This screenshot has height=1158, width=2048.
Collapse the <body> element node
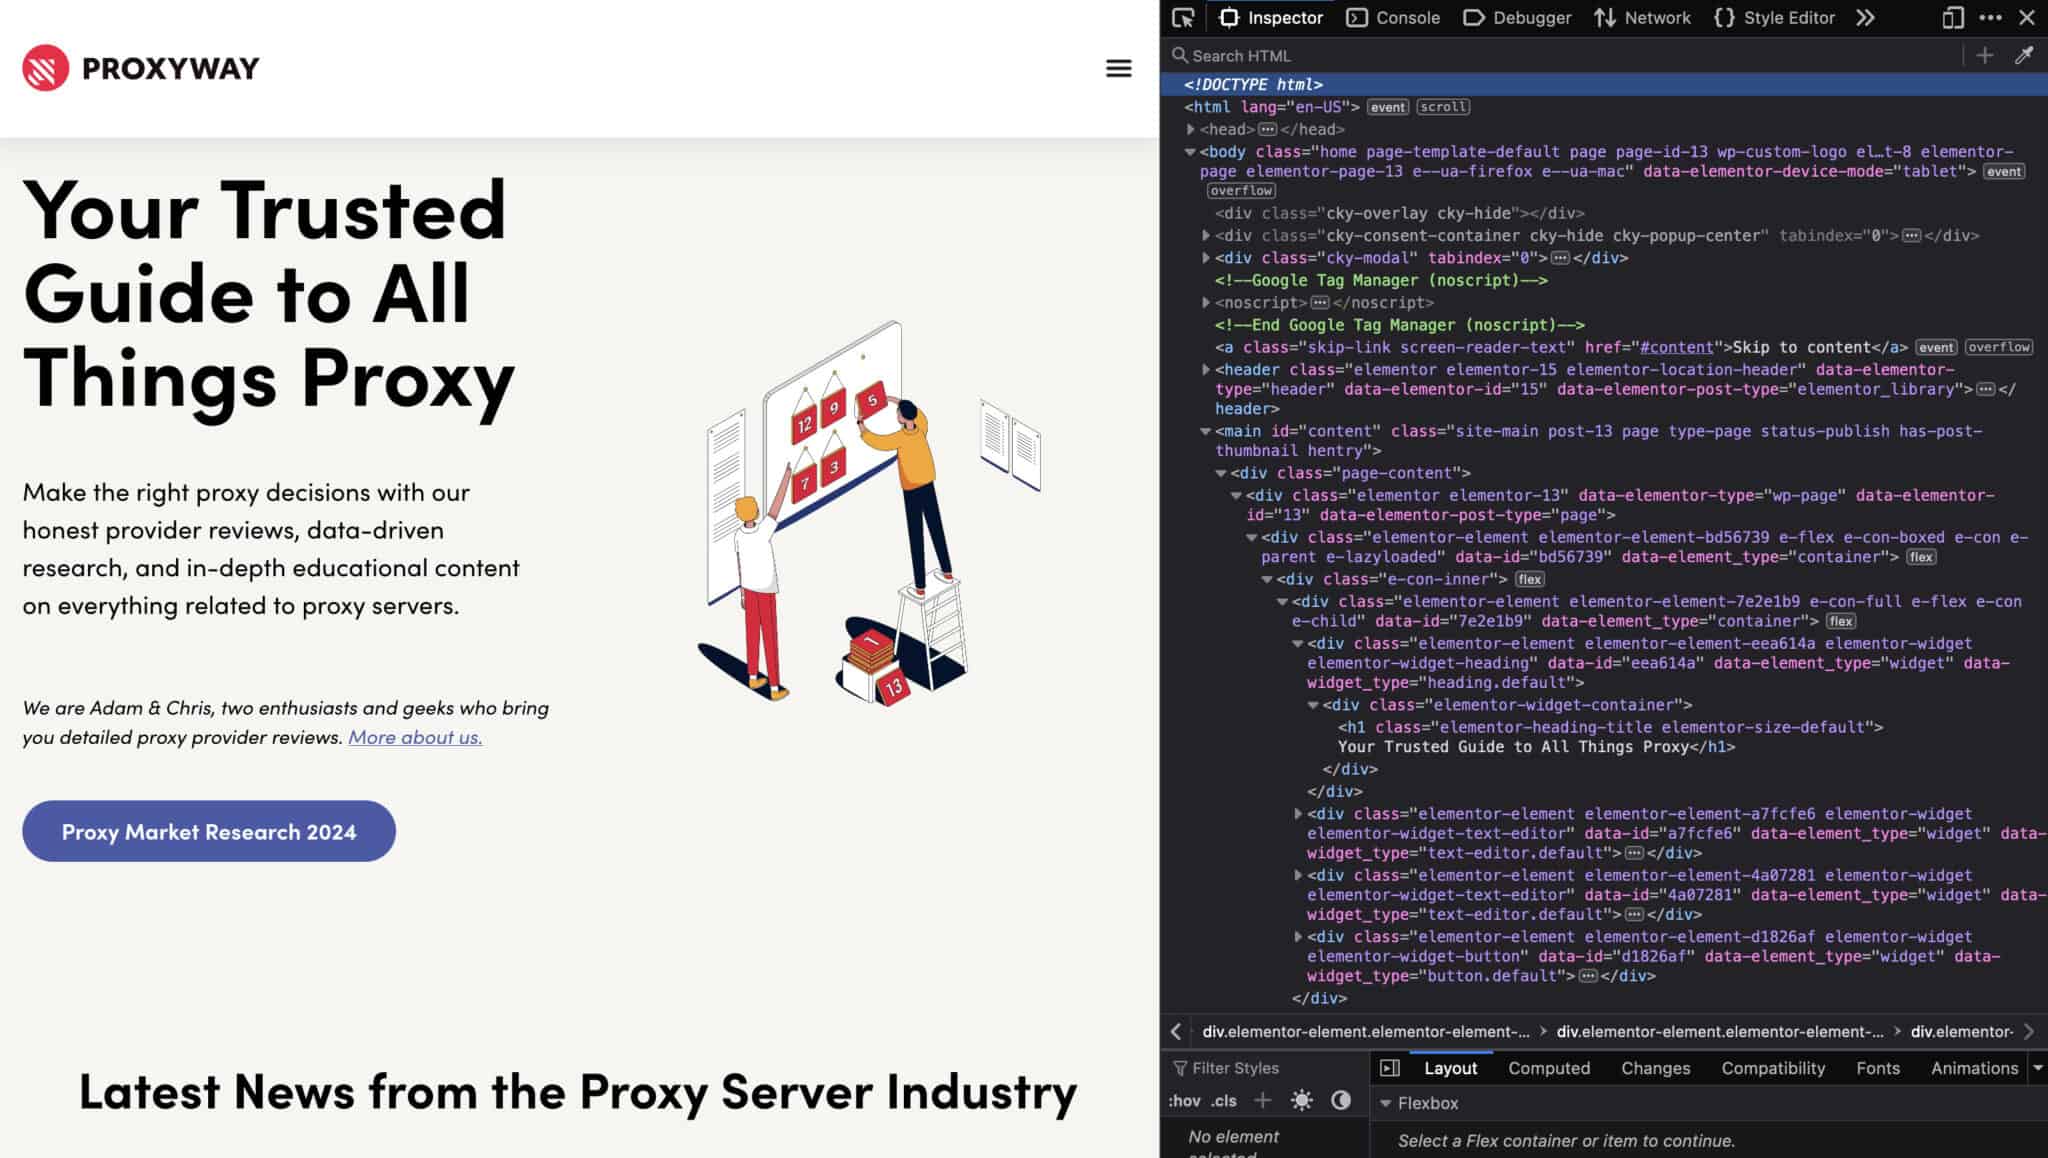[x=1189, y=151]
